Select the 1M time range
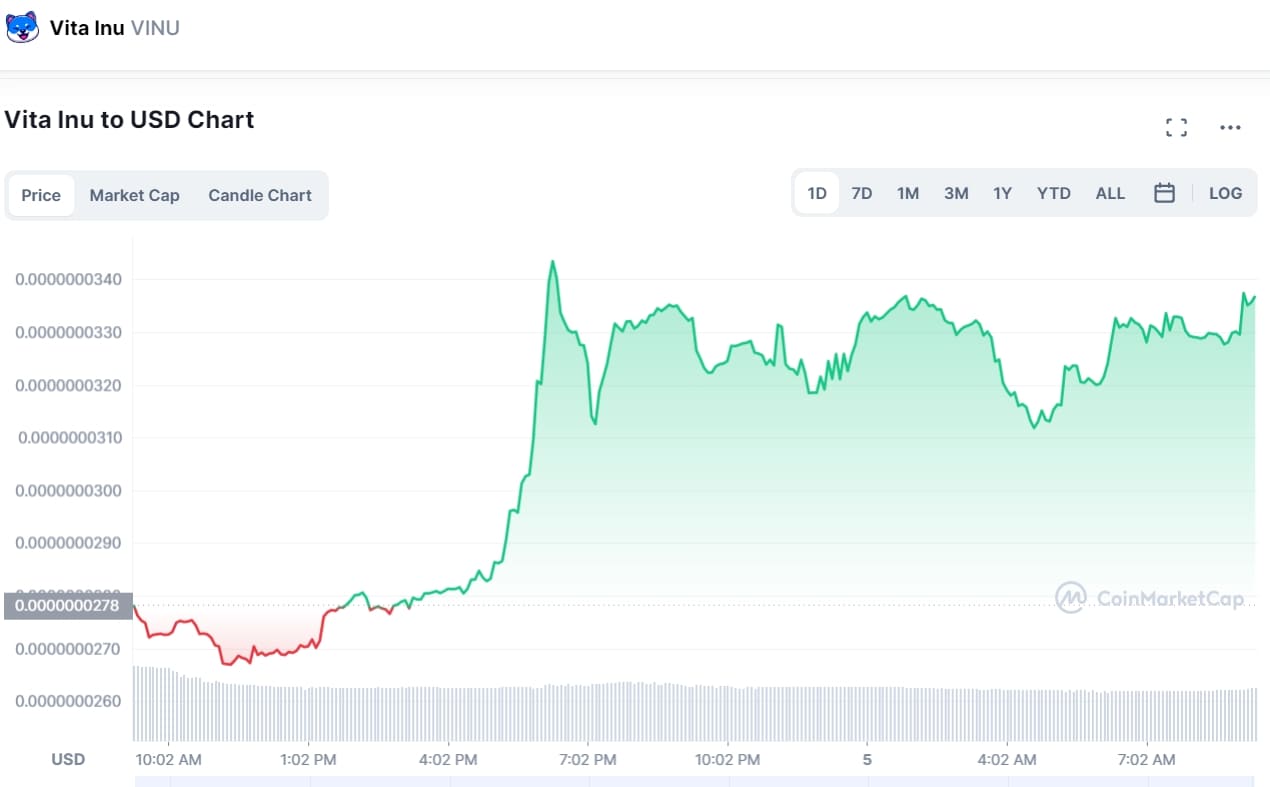Screen dimensions: 1270x787 pos(908,193)
